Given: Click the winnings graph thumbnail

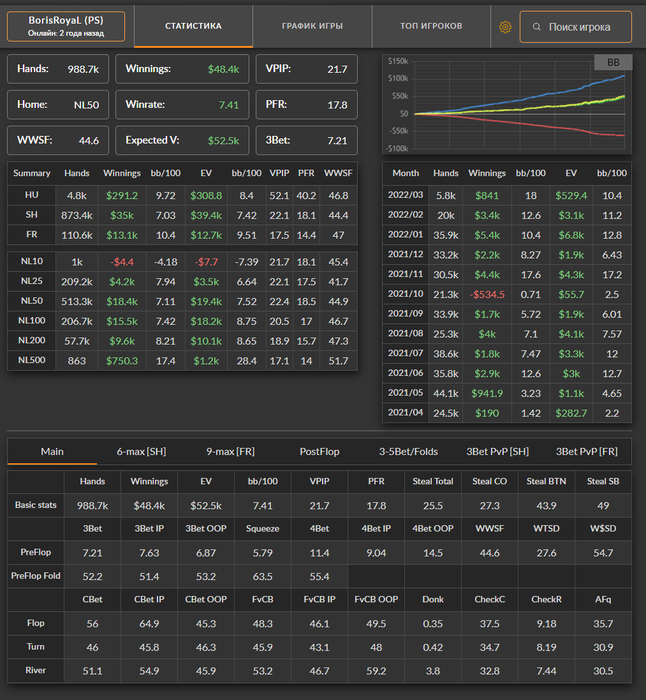Looking at the screenshot, I should [507, 104].
